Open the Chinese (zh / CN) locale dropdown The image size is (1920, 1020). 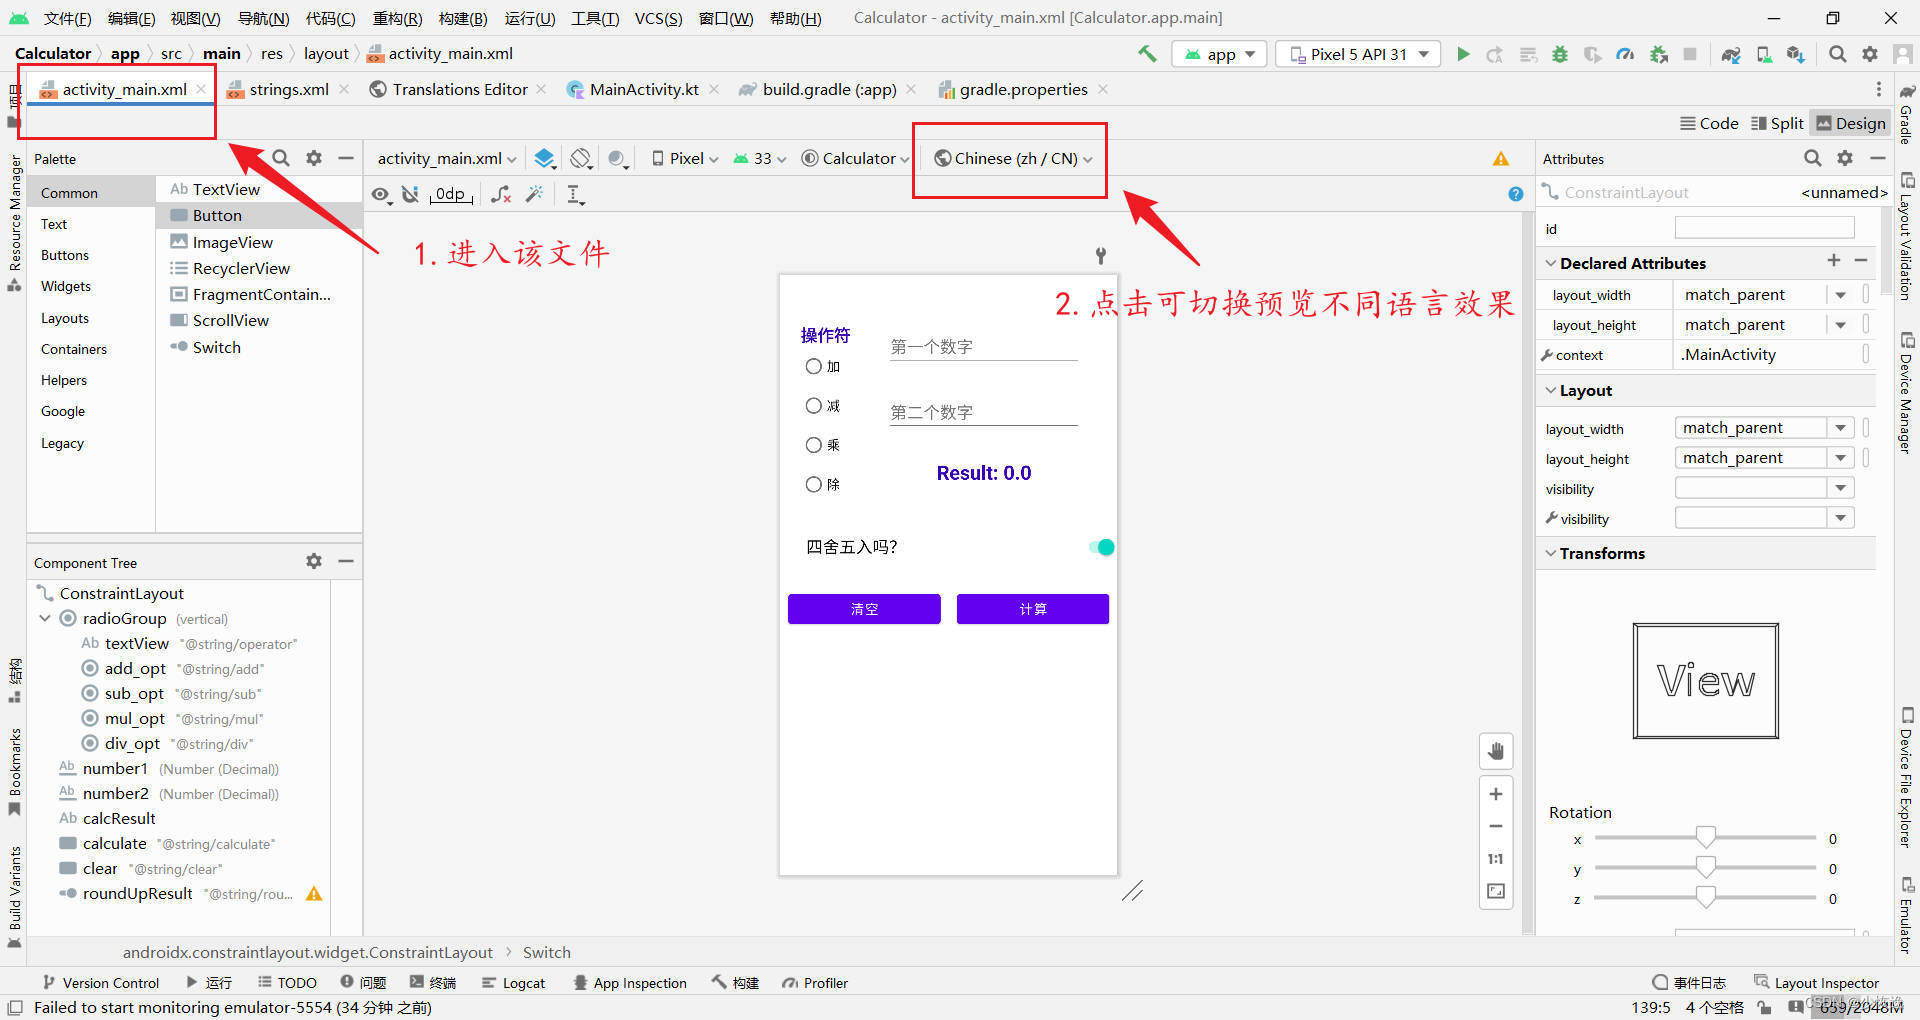pyautogui.click(x=1009, y=158)
